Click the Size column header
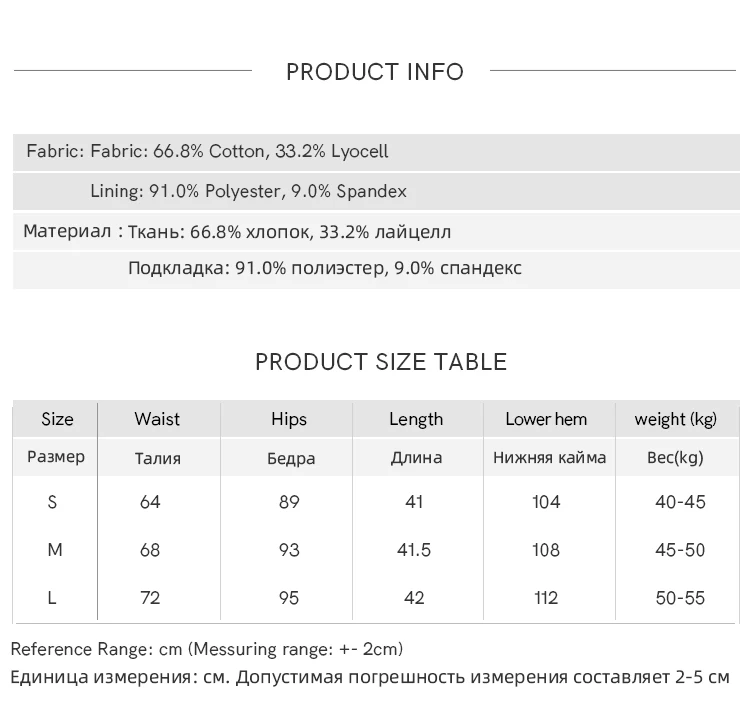The height and width of the screenshot is (714, 750). (x=57, y=419)
